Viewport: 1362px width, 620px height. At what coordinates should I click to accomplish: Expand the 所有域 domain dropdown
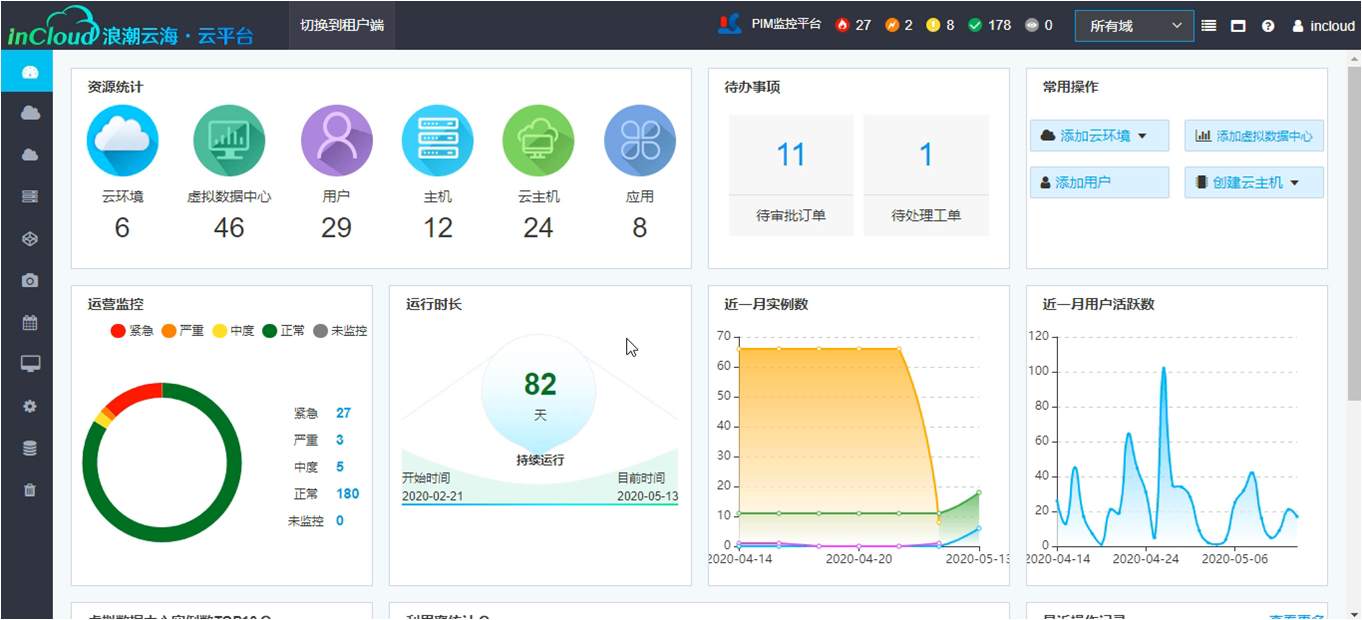[x=1134, y=26]
